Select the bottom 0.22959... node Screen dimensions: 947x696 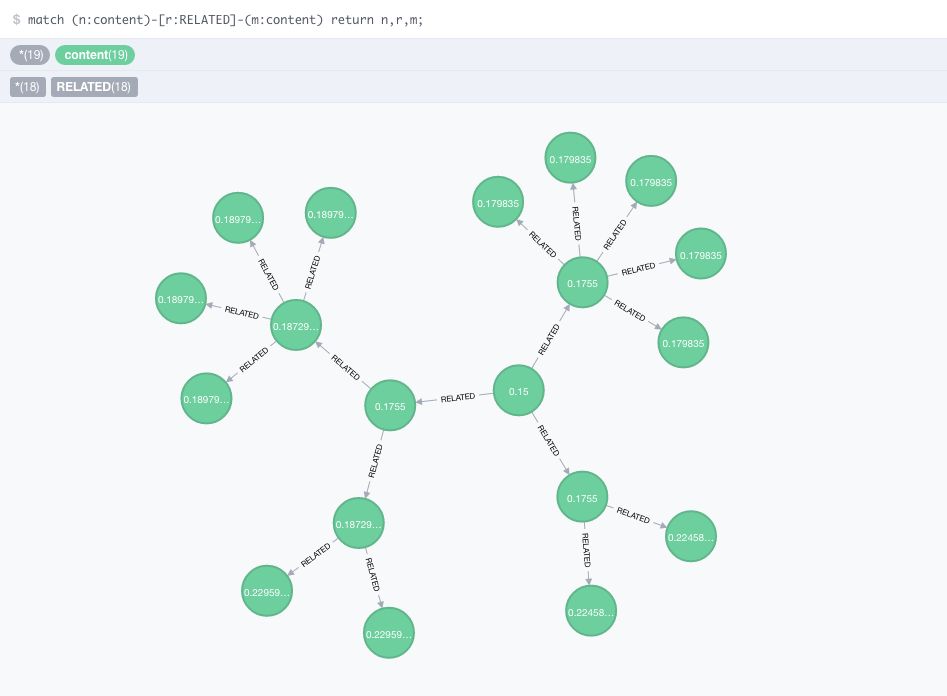388,632
